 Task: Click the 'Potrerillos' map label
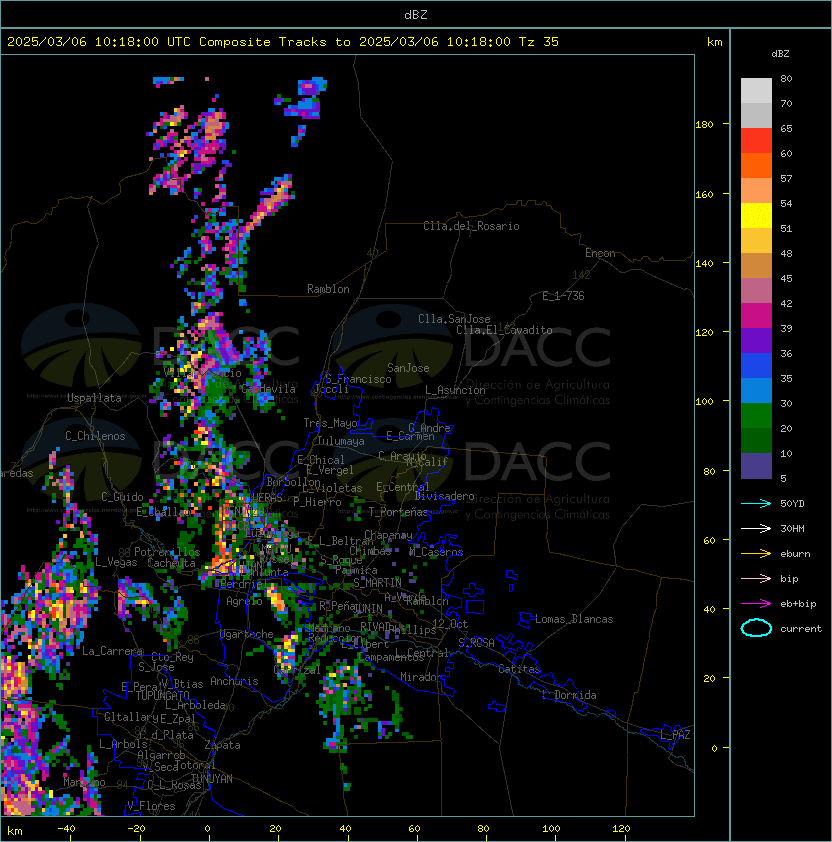(x=167, y=552)
